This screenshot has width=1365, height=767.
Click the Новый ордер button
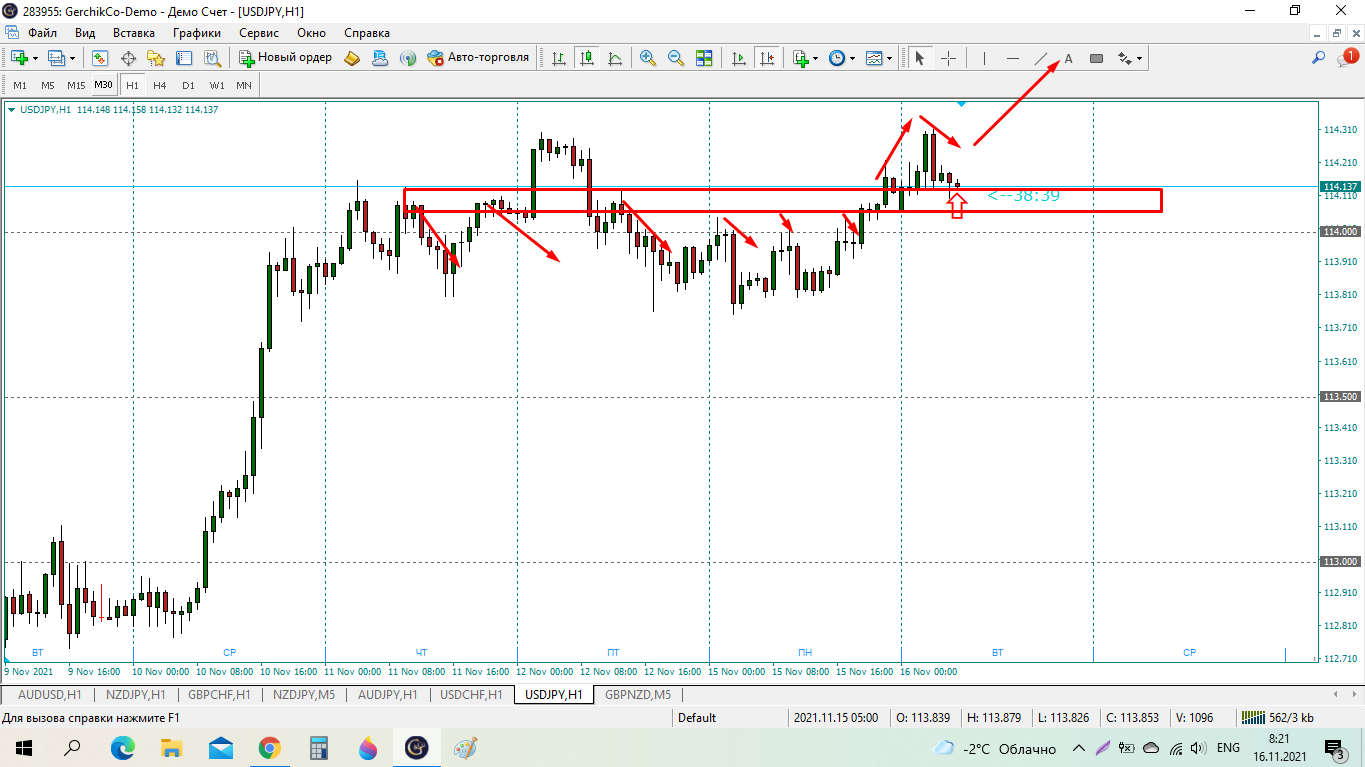pos(285,58)
